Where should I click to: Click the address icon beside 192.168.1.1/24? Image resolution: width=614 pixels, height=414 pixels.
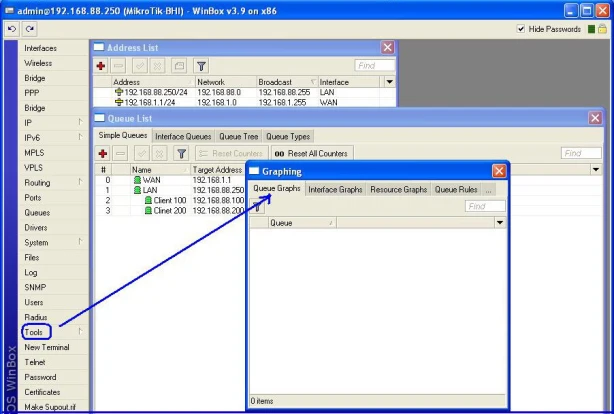119,102
